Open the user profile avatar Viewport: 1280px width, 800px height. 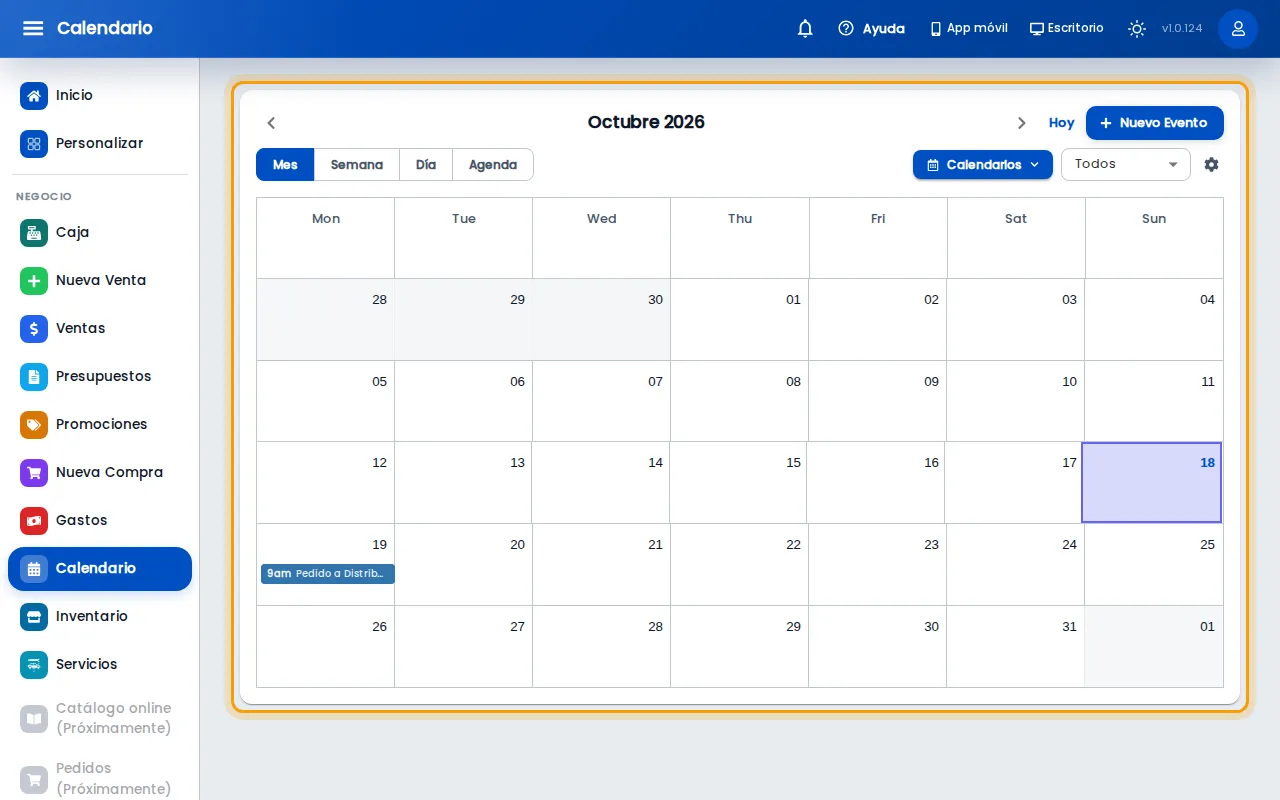point(1238,28)
